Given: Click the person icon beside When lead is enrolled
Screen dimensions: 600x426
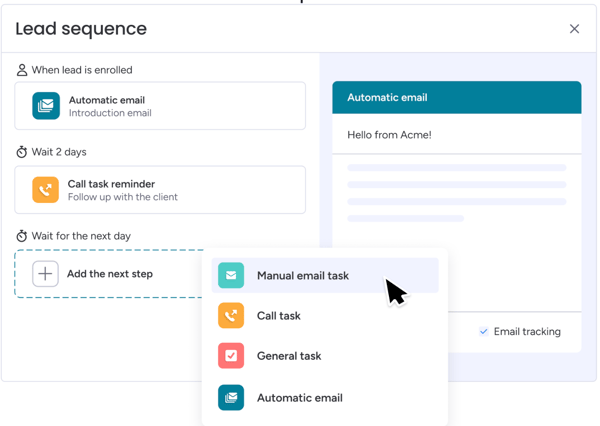Looking at the screenshot, I should pyautogui.click(x=22, y=70).
